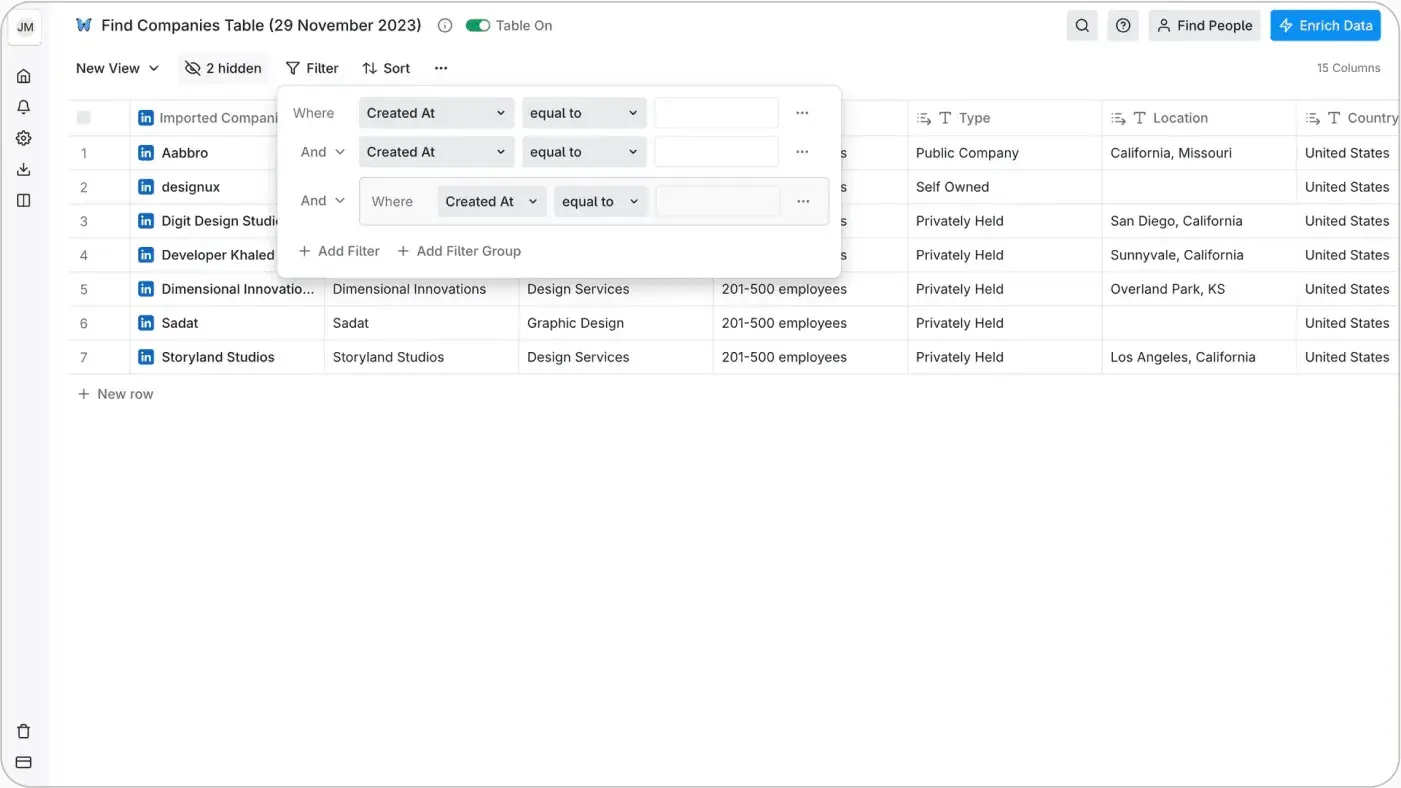The image size is (1401, 788).
Task: Open settings gear in the sidebar
Action: (24, 138)
